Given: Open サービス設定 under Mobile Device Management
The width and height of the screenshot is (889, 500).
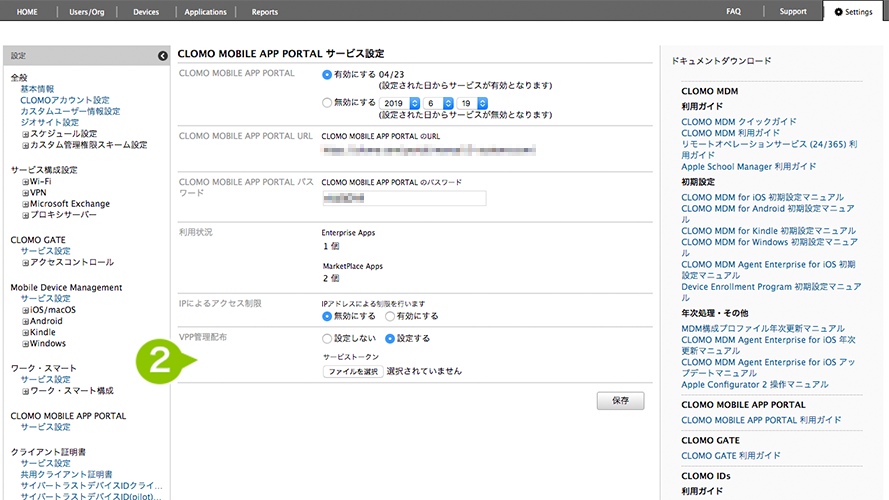Looking at the screenshot, I should click(x=45, y=298).
